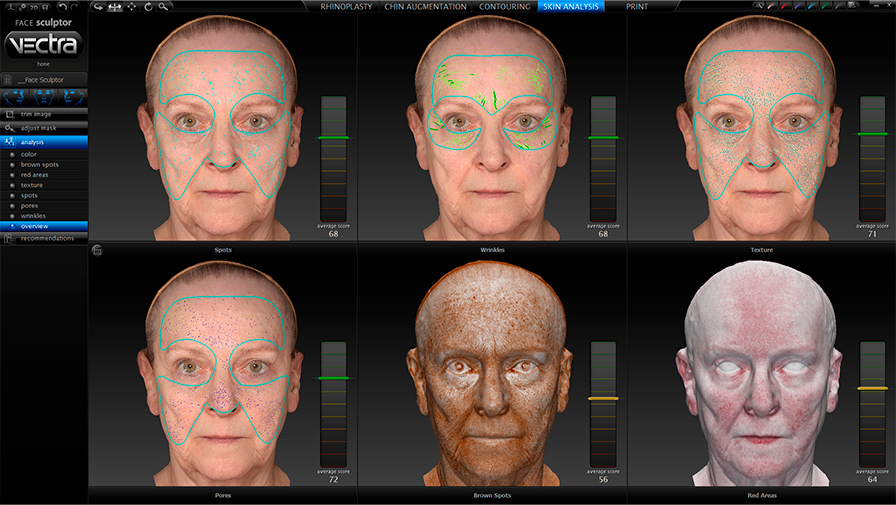This screenshot has height=505, width=896.
Task: Click the redo arrow icon
Action: 76,7
